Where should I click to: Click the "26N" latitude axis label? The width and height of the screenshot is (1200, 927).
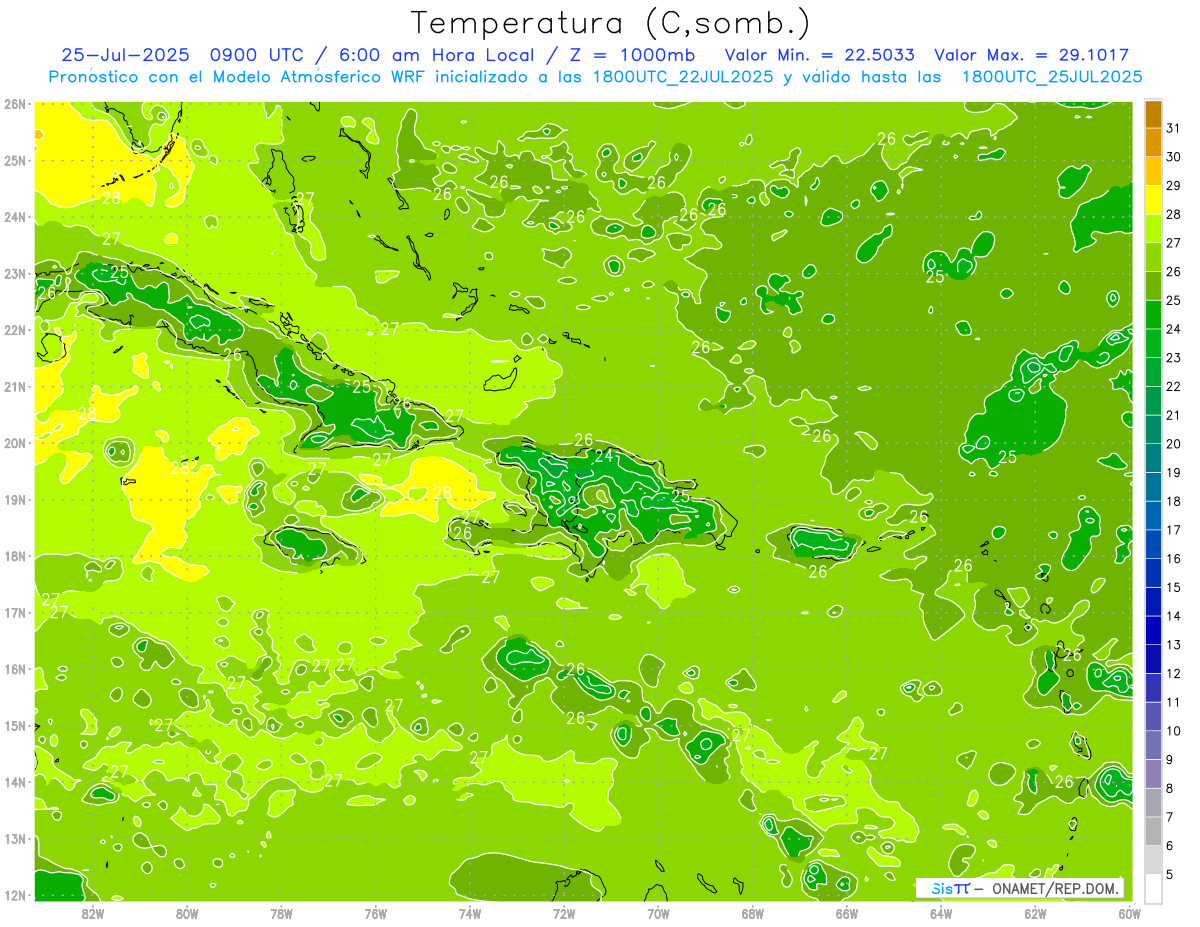pos(15,104)
